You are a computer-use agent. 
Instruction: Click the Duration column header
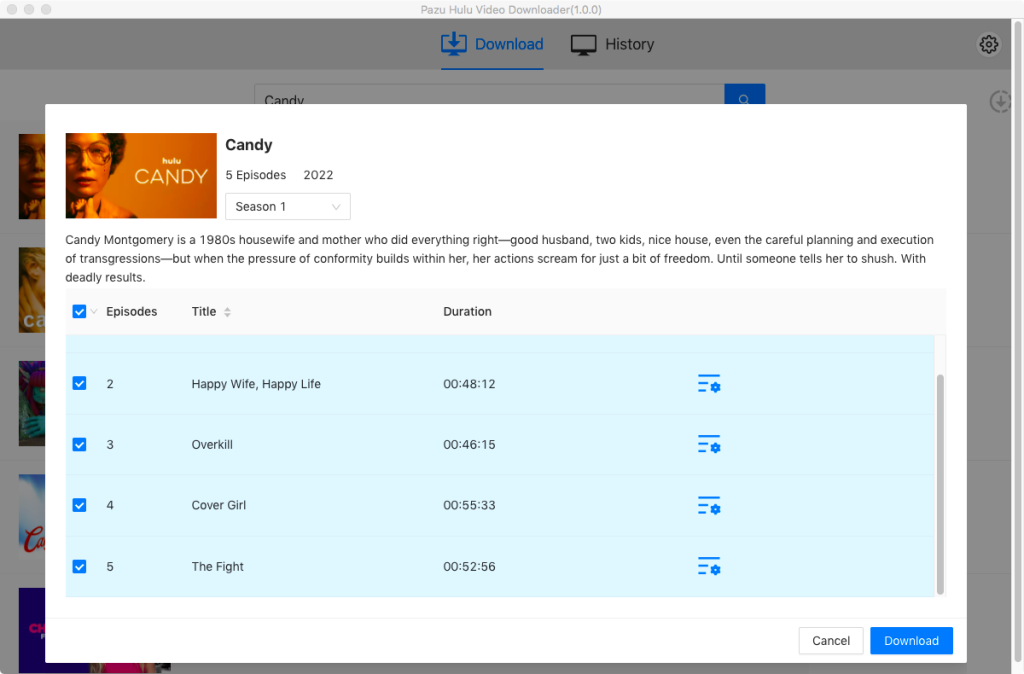click(467, 312)
